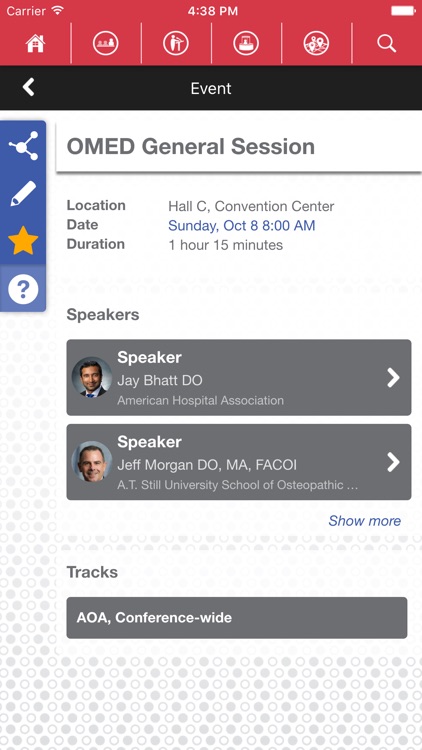Open the maps location pins icon
Viewport: 422px width, 750px height.
pos(316,44)
